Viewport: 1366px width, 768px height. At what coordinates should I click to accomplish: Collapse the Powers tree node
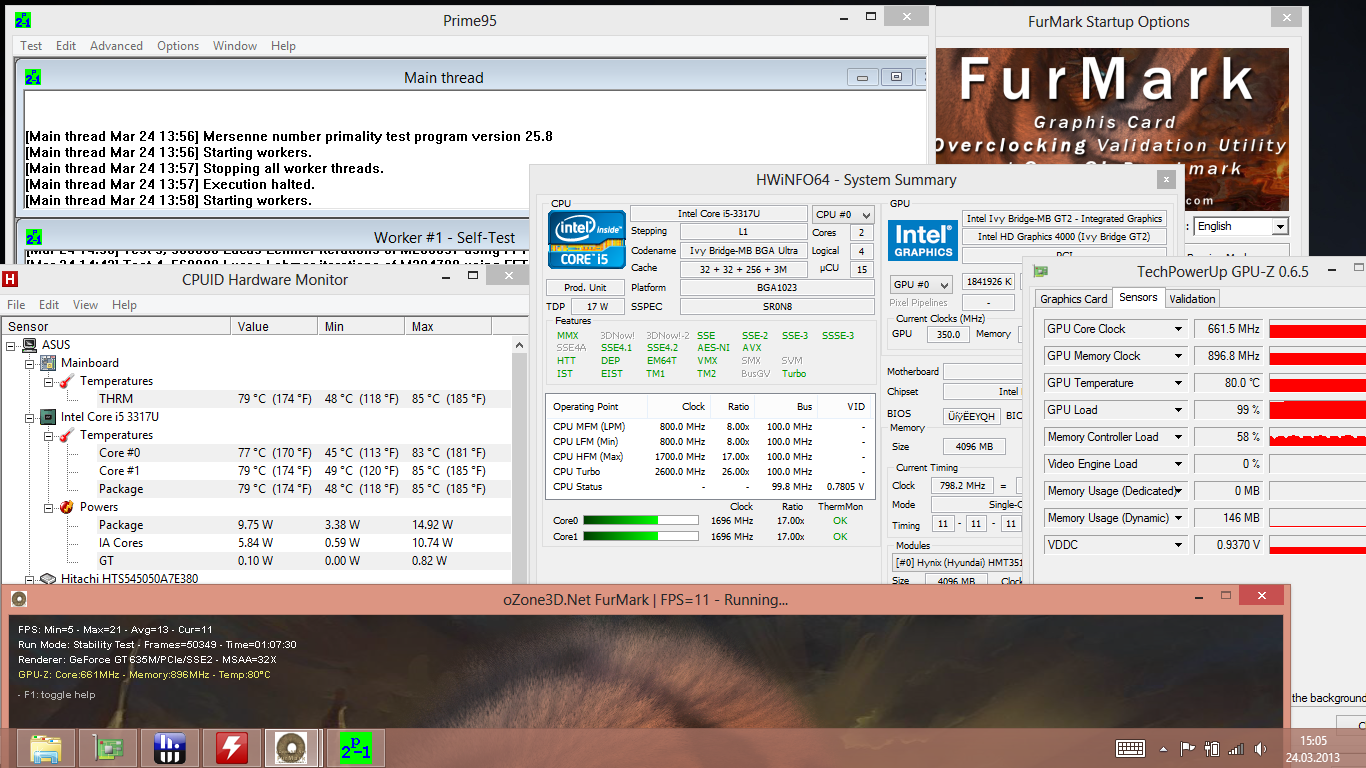(48, 507)
